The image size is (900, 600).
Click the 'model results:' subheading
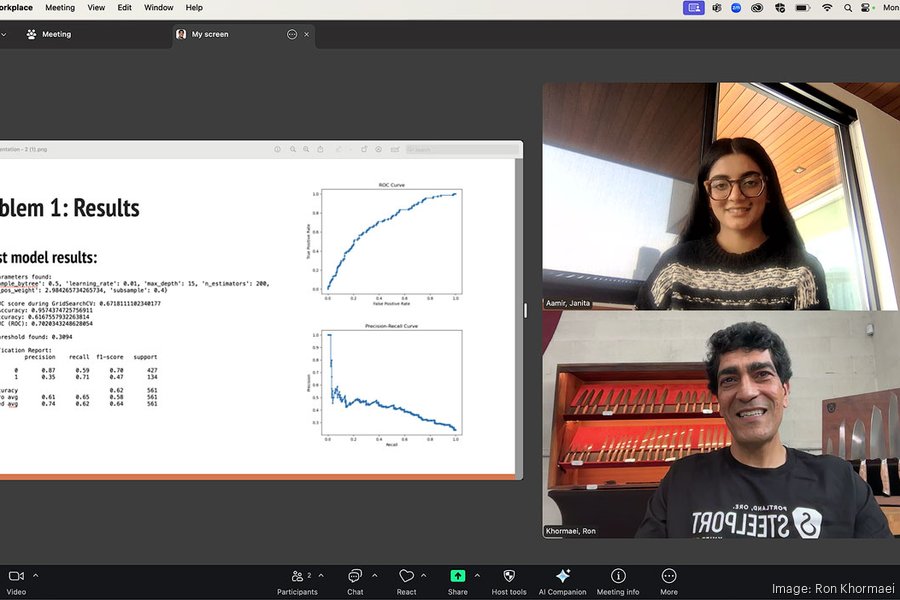coord(53,257)
